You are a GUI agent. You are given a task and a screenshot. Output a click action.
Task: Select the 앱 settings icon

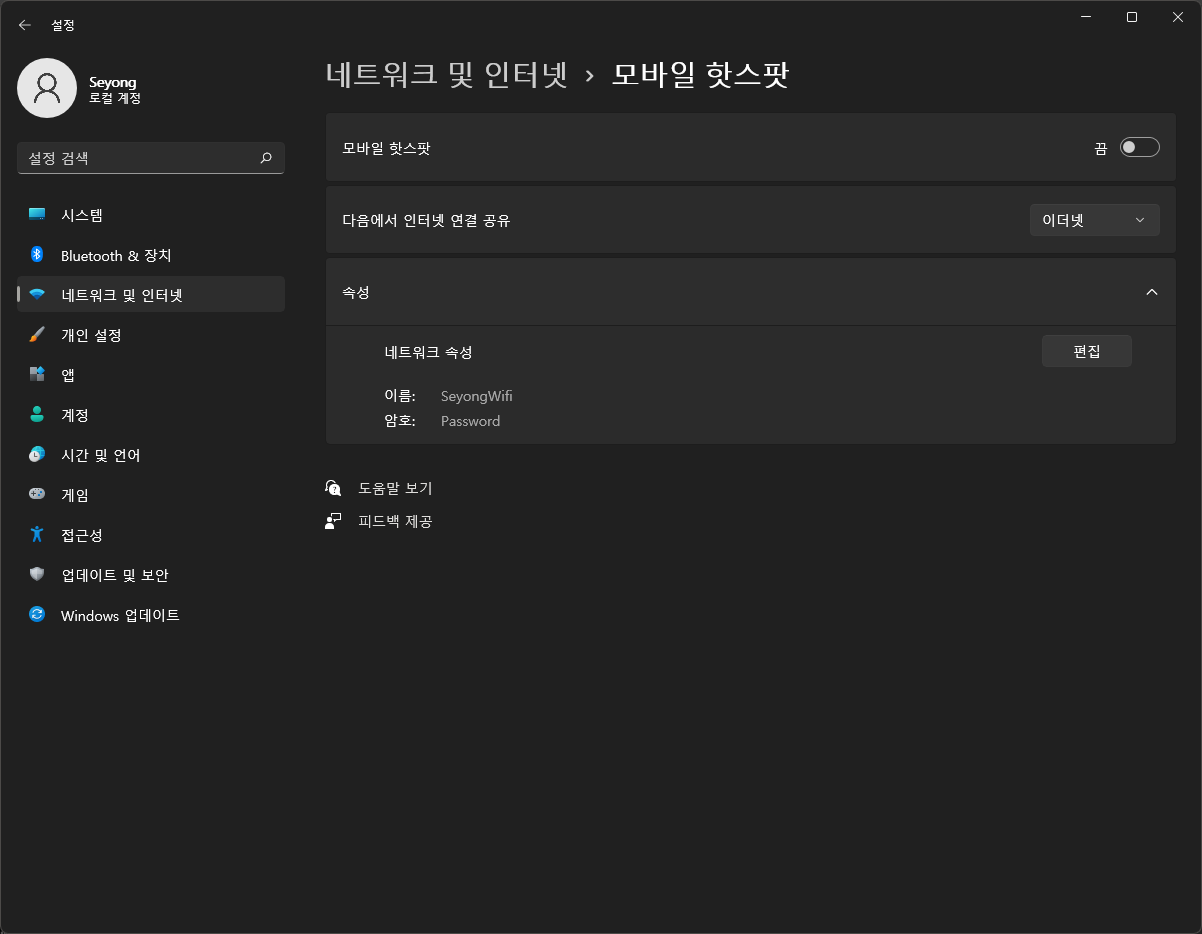point(37,374)
